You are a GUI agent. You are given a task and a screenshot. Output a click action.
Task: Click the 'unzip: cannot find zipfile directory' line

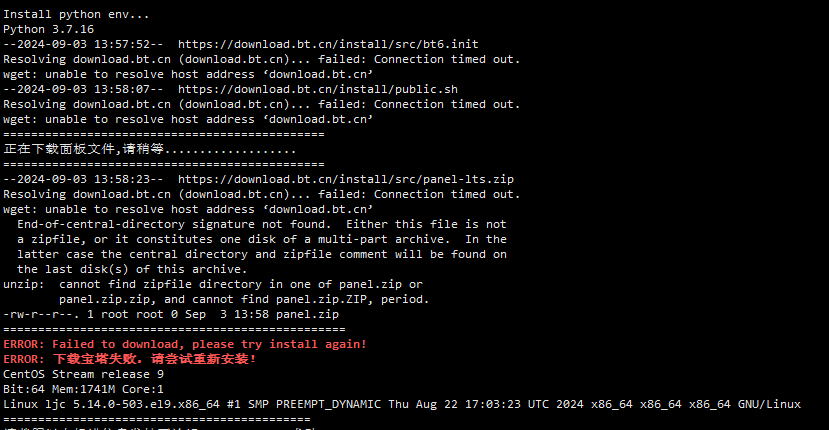point(213,285)
